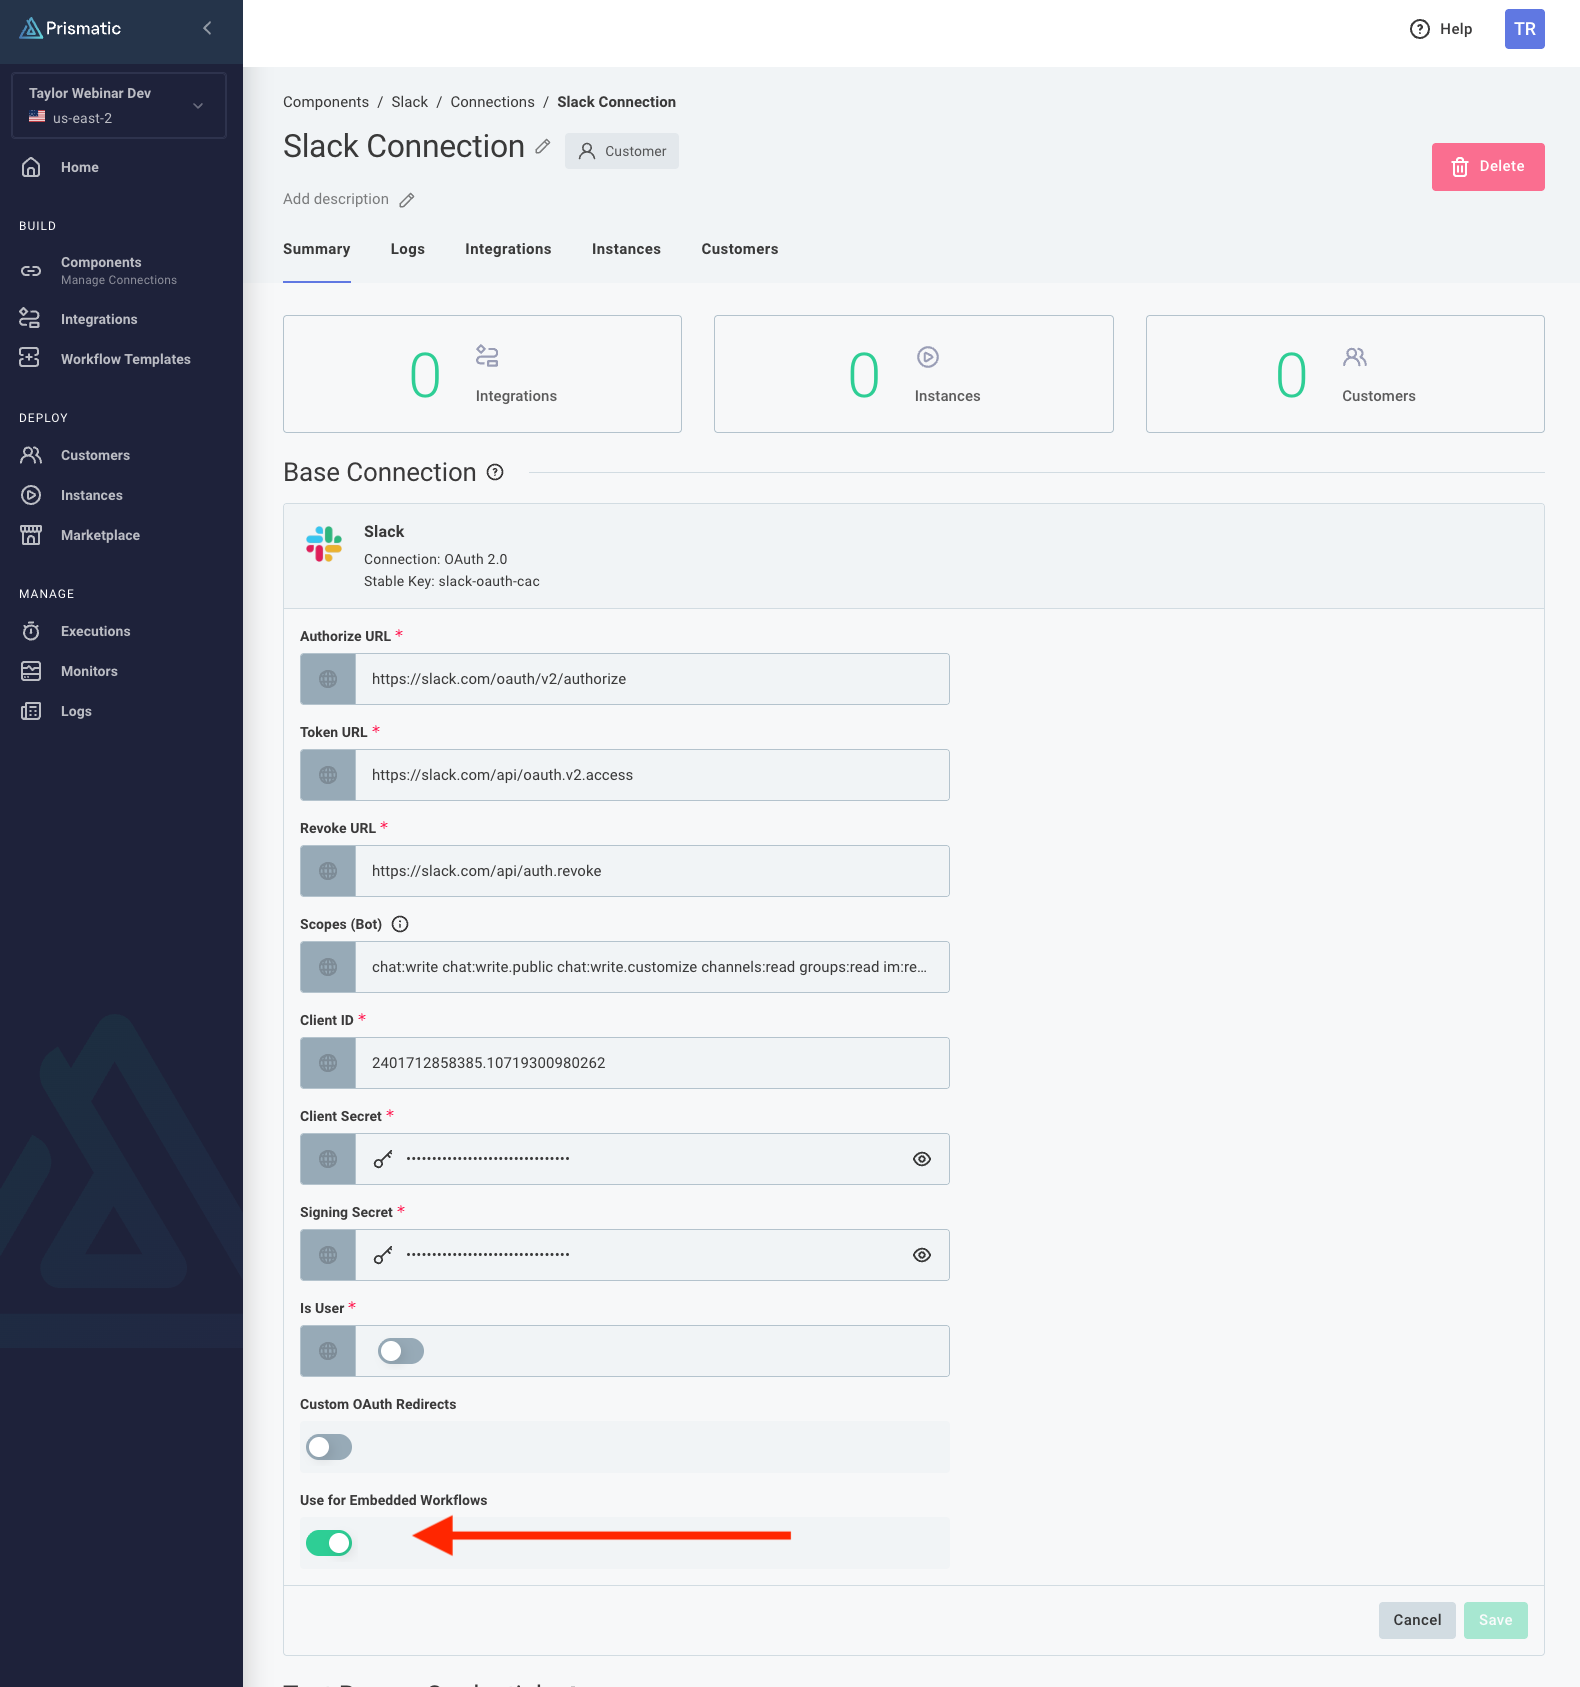Screen dimensions: 1580x1687
Task: Toggle the Is User switch
Action: 401,1351
